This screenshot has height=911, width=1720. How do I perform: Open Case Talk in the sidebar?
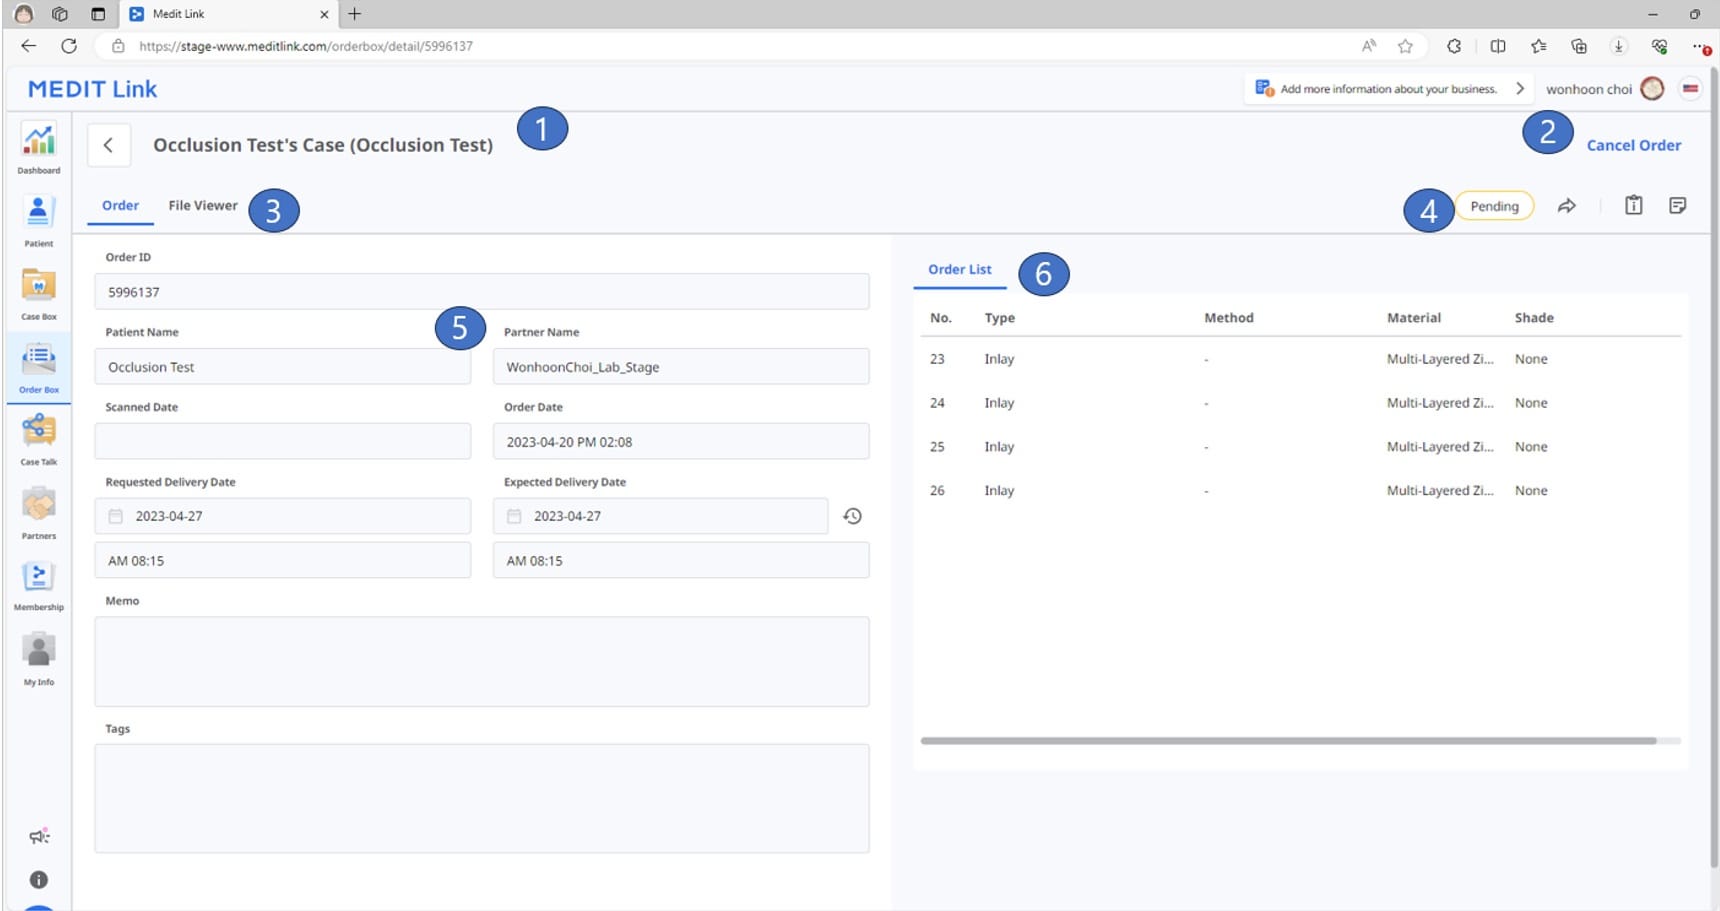38,440
